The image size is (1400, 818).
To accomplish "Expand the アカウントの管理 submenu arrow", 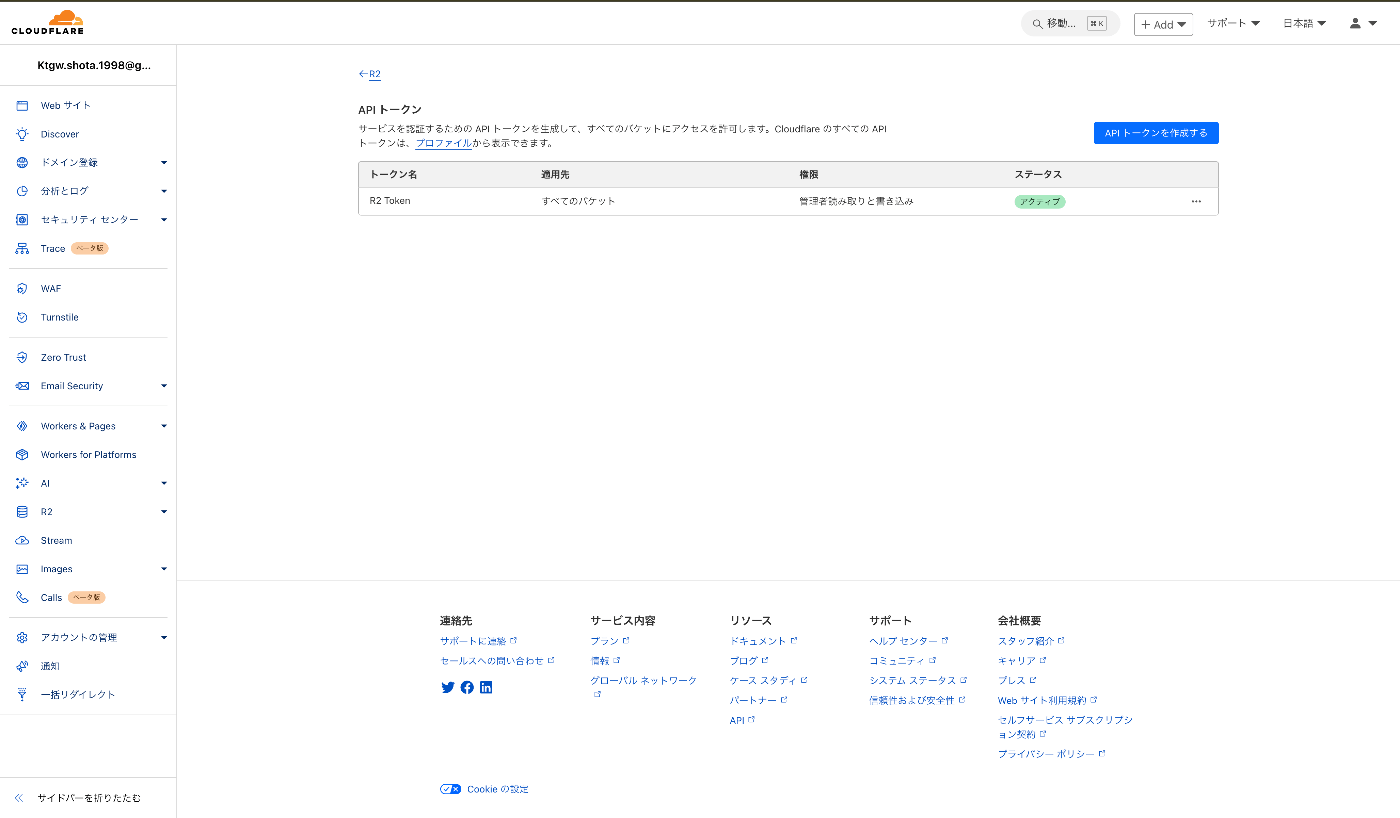I will (x=164, y=637).
